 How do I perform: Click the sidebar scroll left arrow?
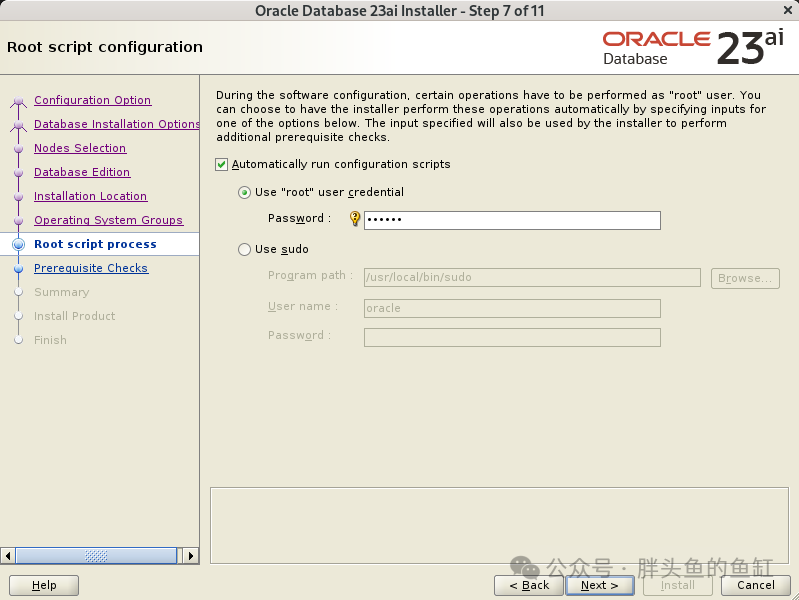(8, 556)
